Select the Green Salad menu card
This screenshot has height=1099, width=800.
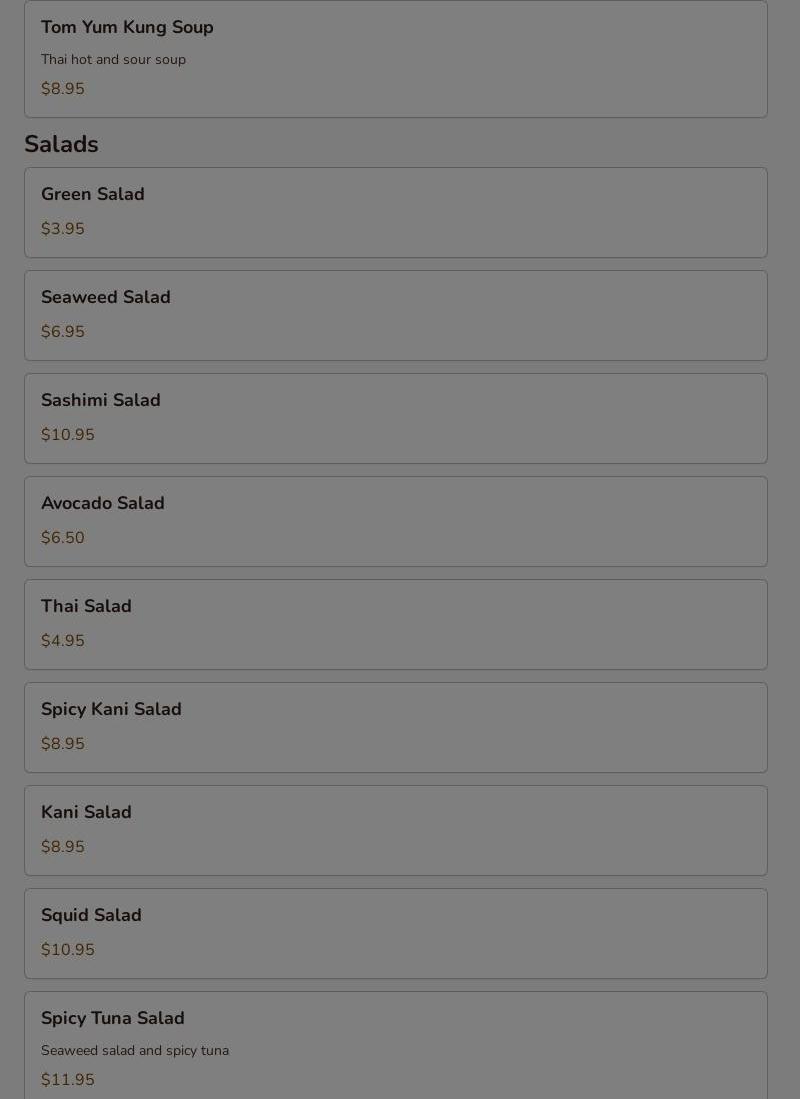point(395,212)
